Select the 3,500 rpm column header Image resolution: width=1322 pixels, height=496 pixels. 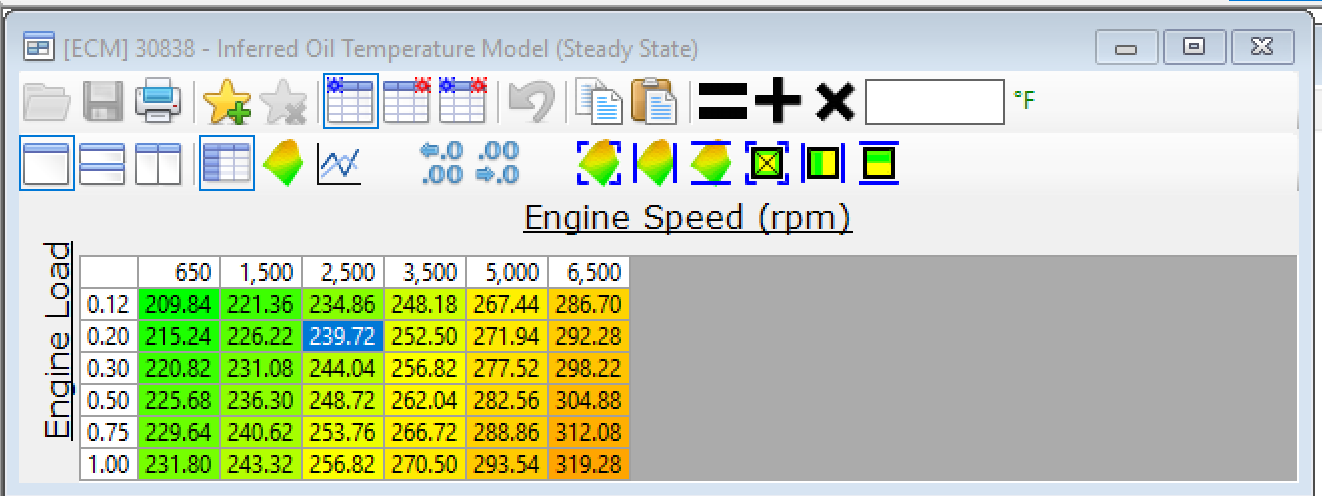pyautogui.click(x=425, y=272)
